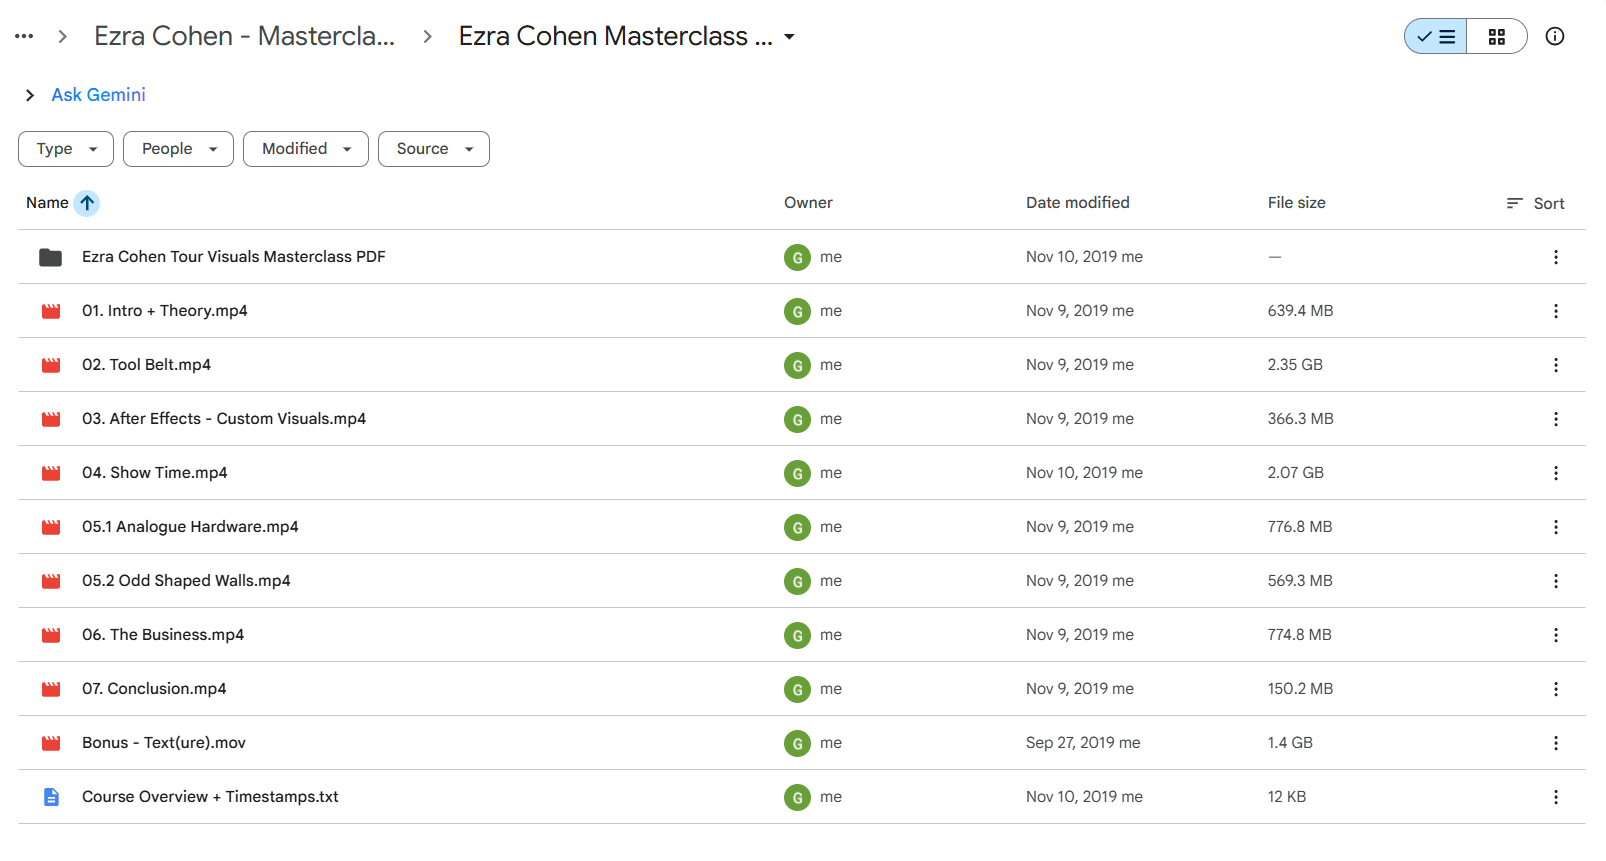Expand the Ask Gemini chevron
The image size is (1606, 861).
tap(30, 95)
